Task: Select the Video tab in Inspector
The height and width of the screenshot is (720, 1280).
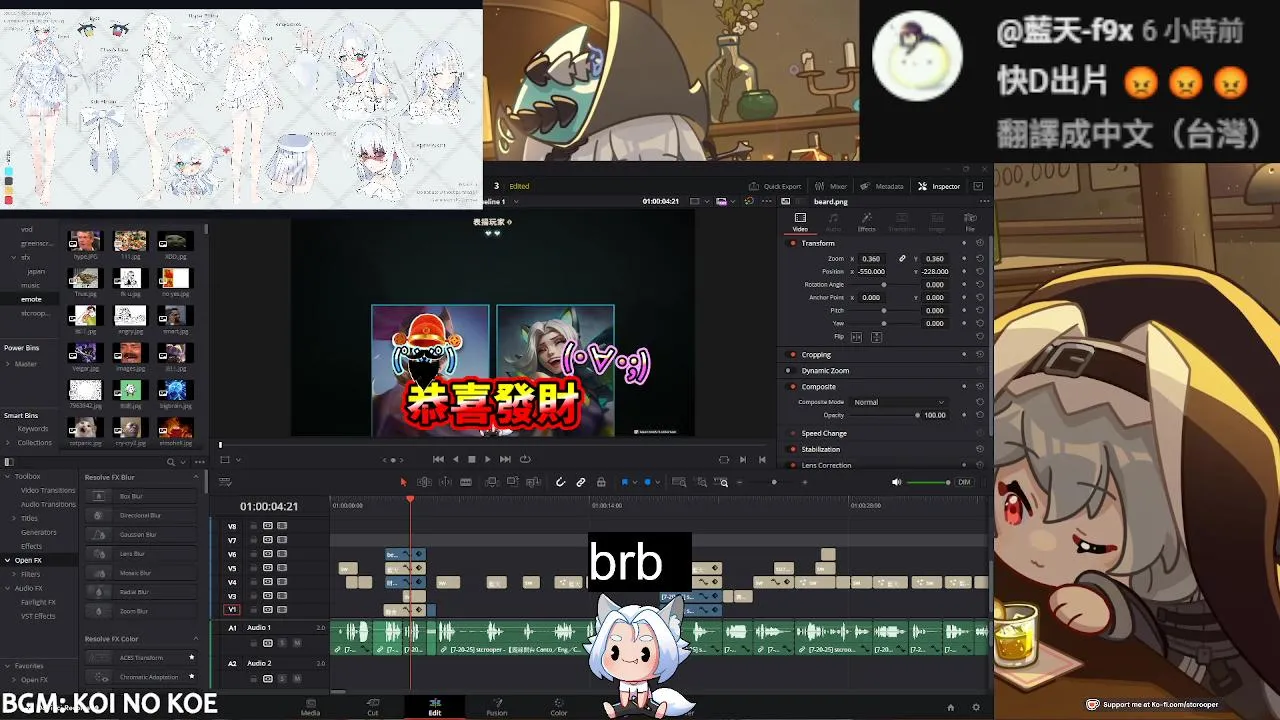Action: [x=800, y=222]
